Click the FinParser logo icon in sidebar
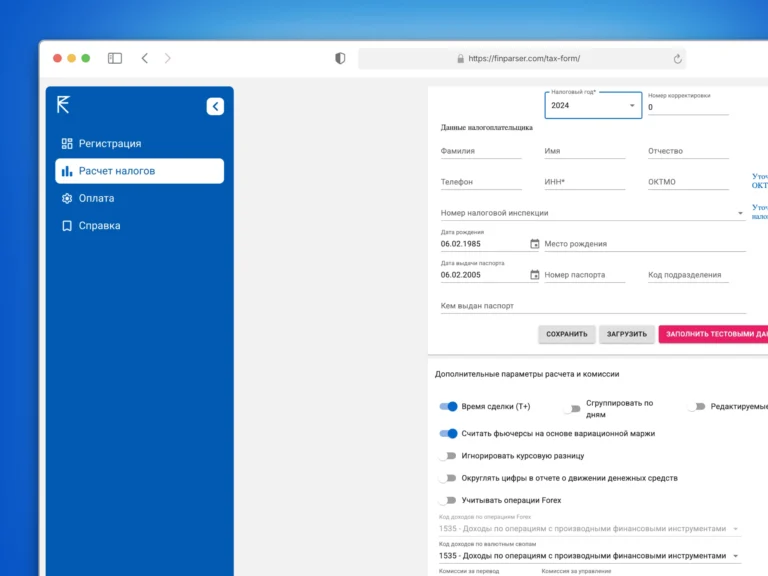This screenshot has width=768, height=576. (64, 105)
